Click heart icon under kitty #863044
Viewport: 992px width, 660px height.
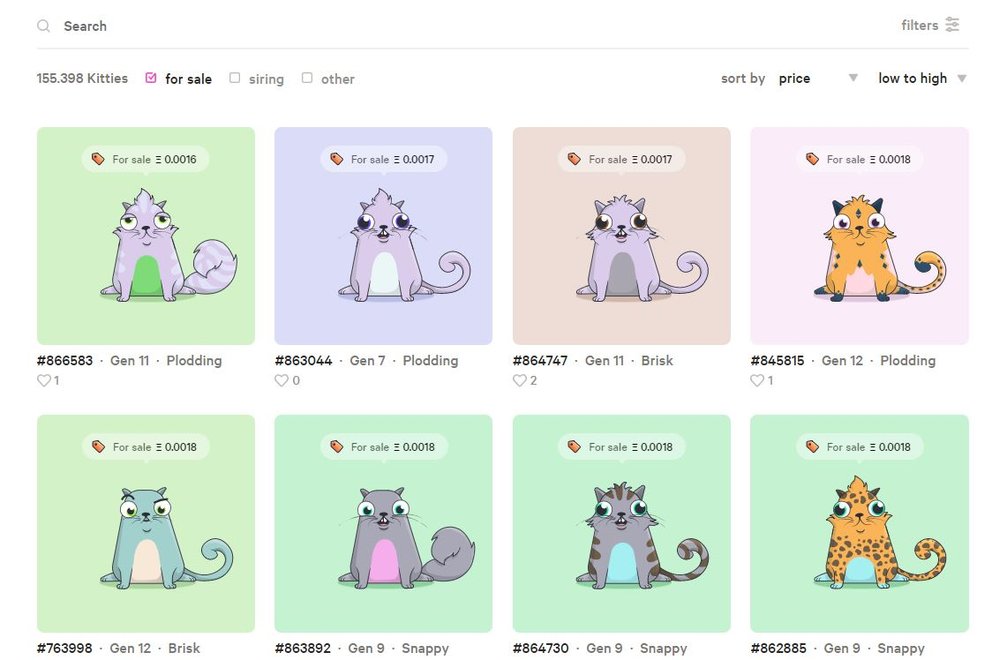pyautogui.click(x=282, y=380)
